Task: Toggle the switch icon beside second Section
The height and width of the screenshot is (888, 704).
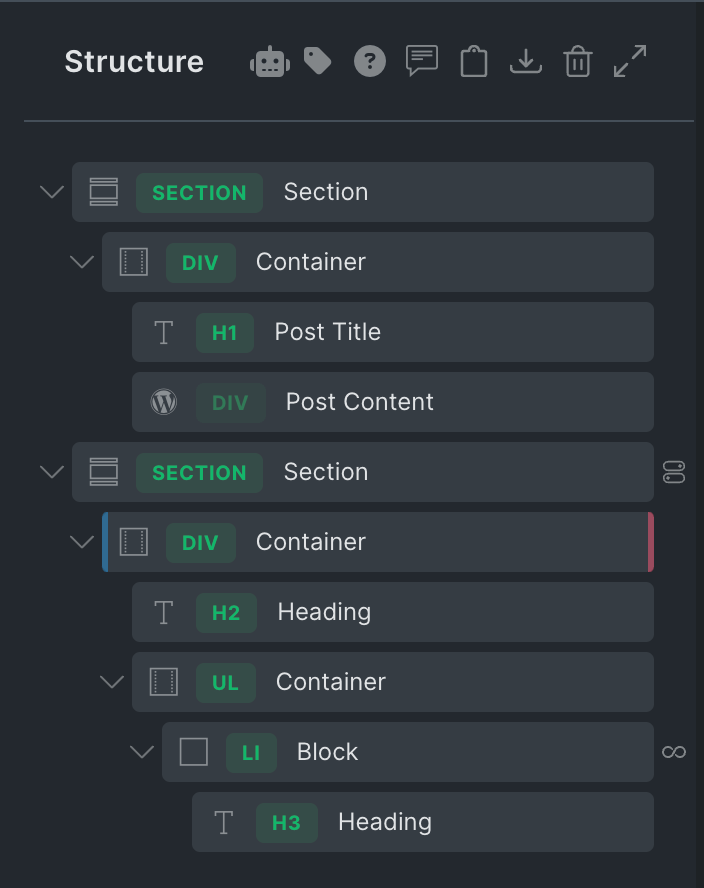Action: [674, 472]
